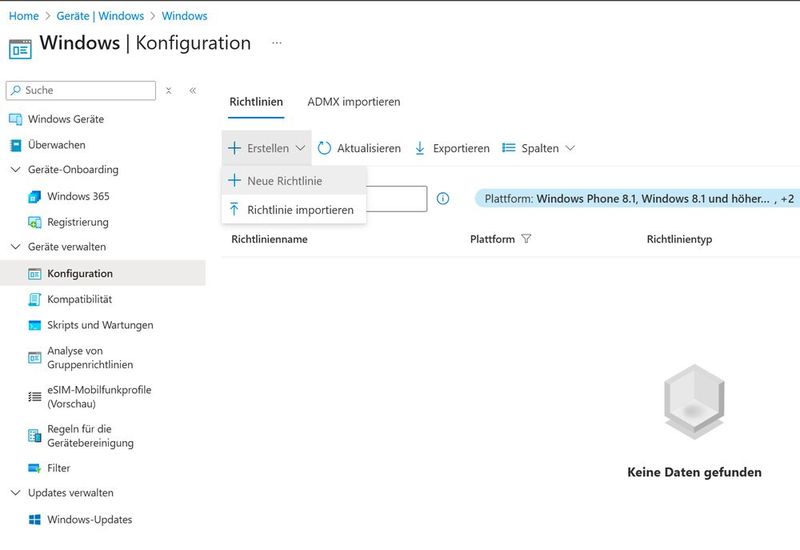Collapse the Geräte verwalten section chevron

[16, 247]
